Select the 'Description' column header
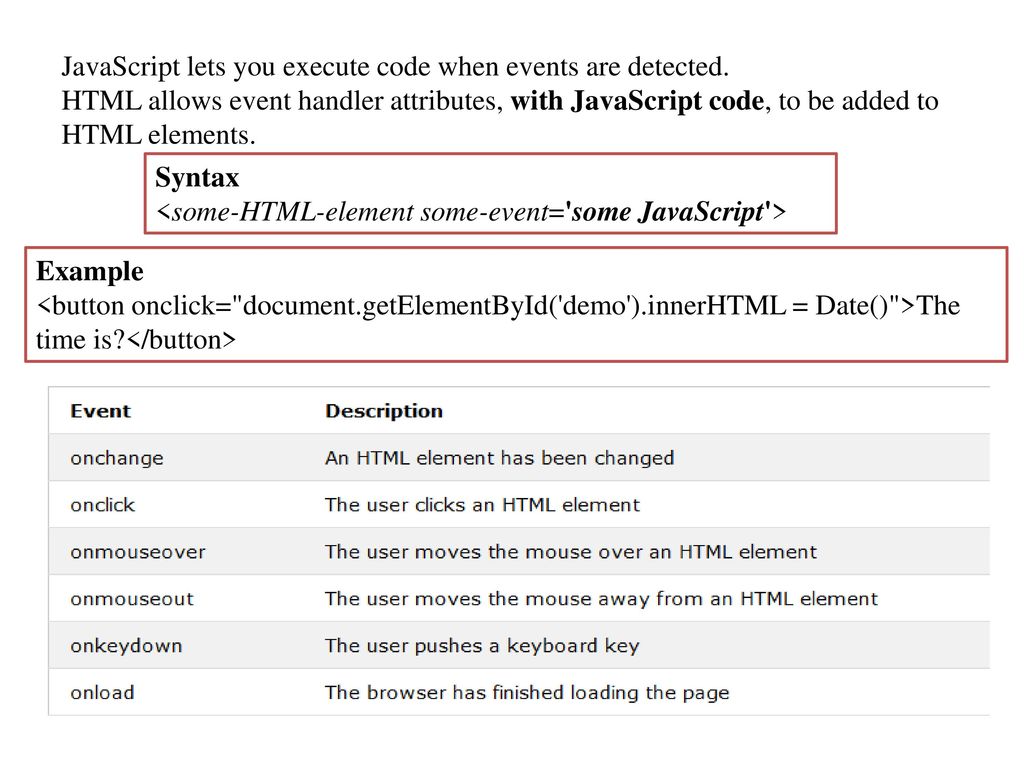Screen dimensions: 1024x768 pyautogui.click(x=384, y=411)
